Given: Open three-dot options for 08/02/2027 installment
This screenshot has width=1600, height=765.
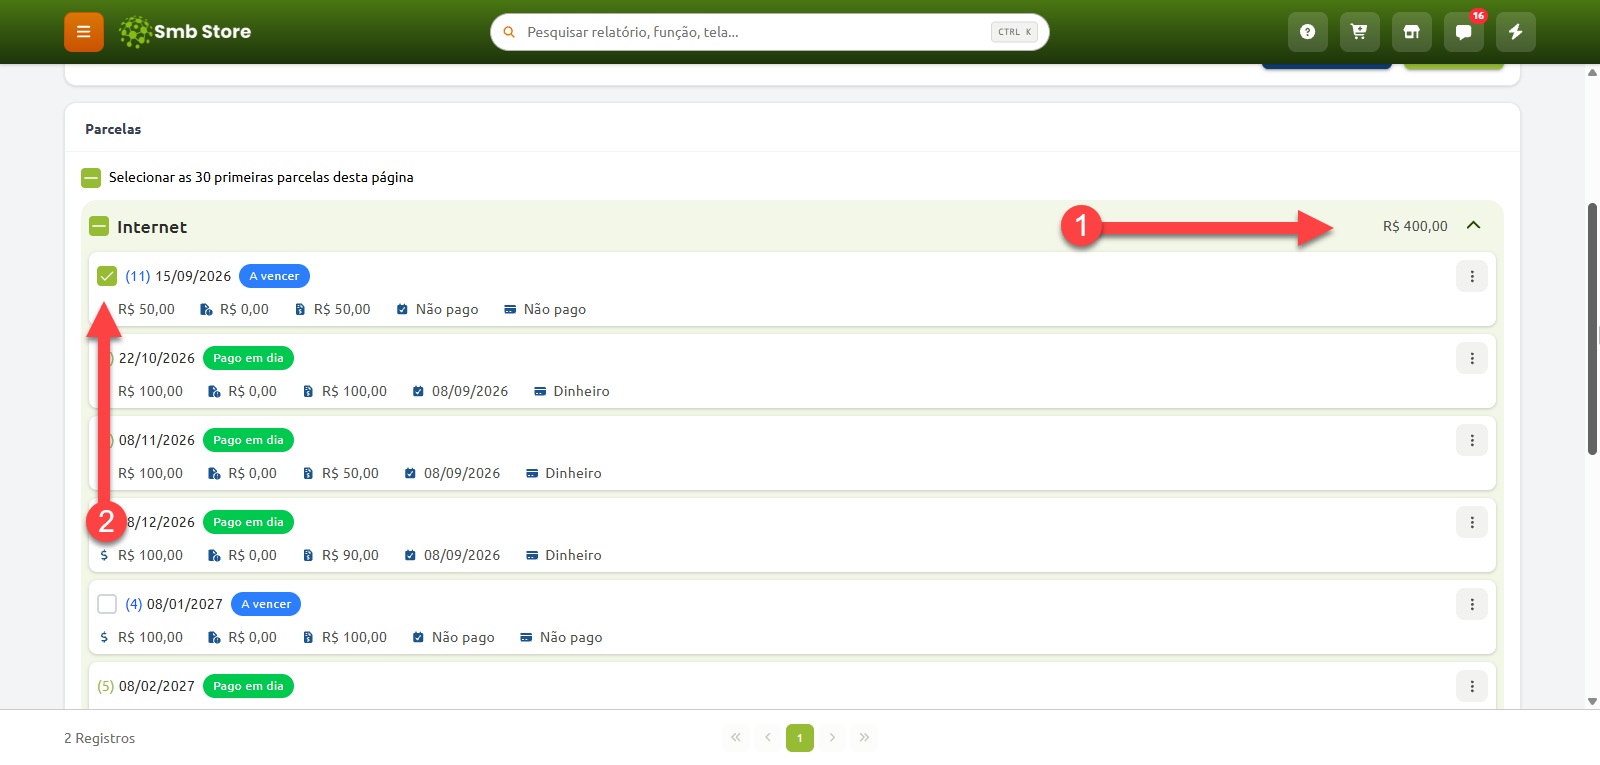Looking at the screenshot, I should [x=1472, y=686].
